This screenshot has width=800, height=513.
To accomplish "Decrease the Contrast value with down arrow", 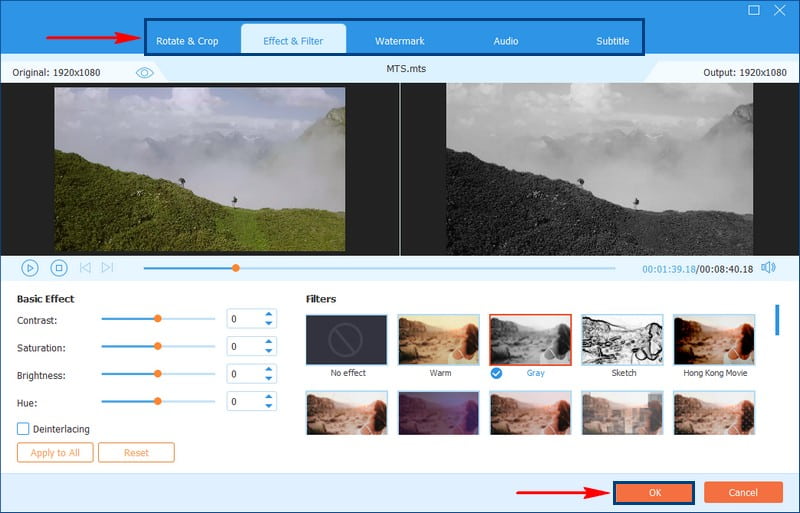I will coord(269,323).
